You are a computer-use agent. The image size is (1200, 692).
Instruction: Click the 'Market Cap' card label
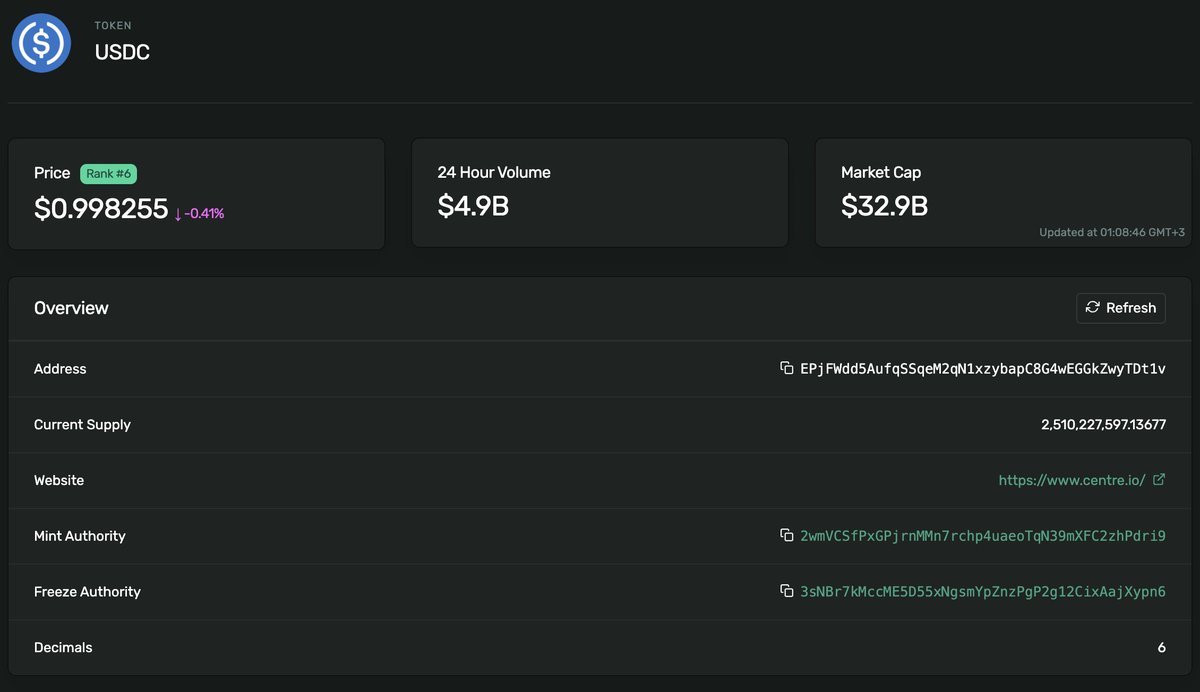click(881, 172)
